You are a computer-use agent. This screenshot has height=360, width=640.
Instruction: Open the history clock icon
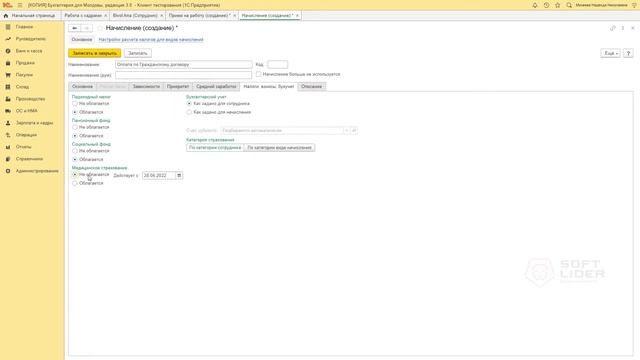pos(546,5)
